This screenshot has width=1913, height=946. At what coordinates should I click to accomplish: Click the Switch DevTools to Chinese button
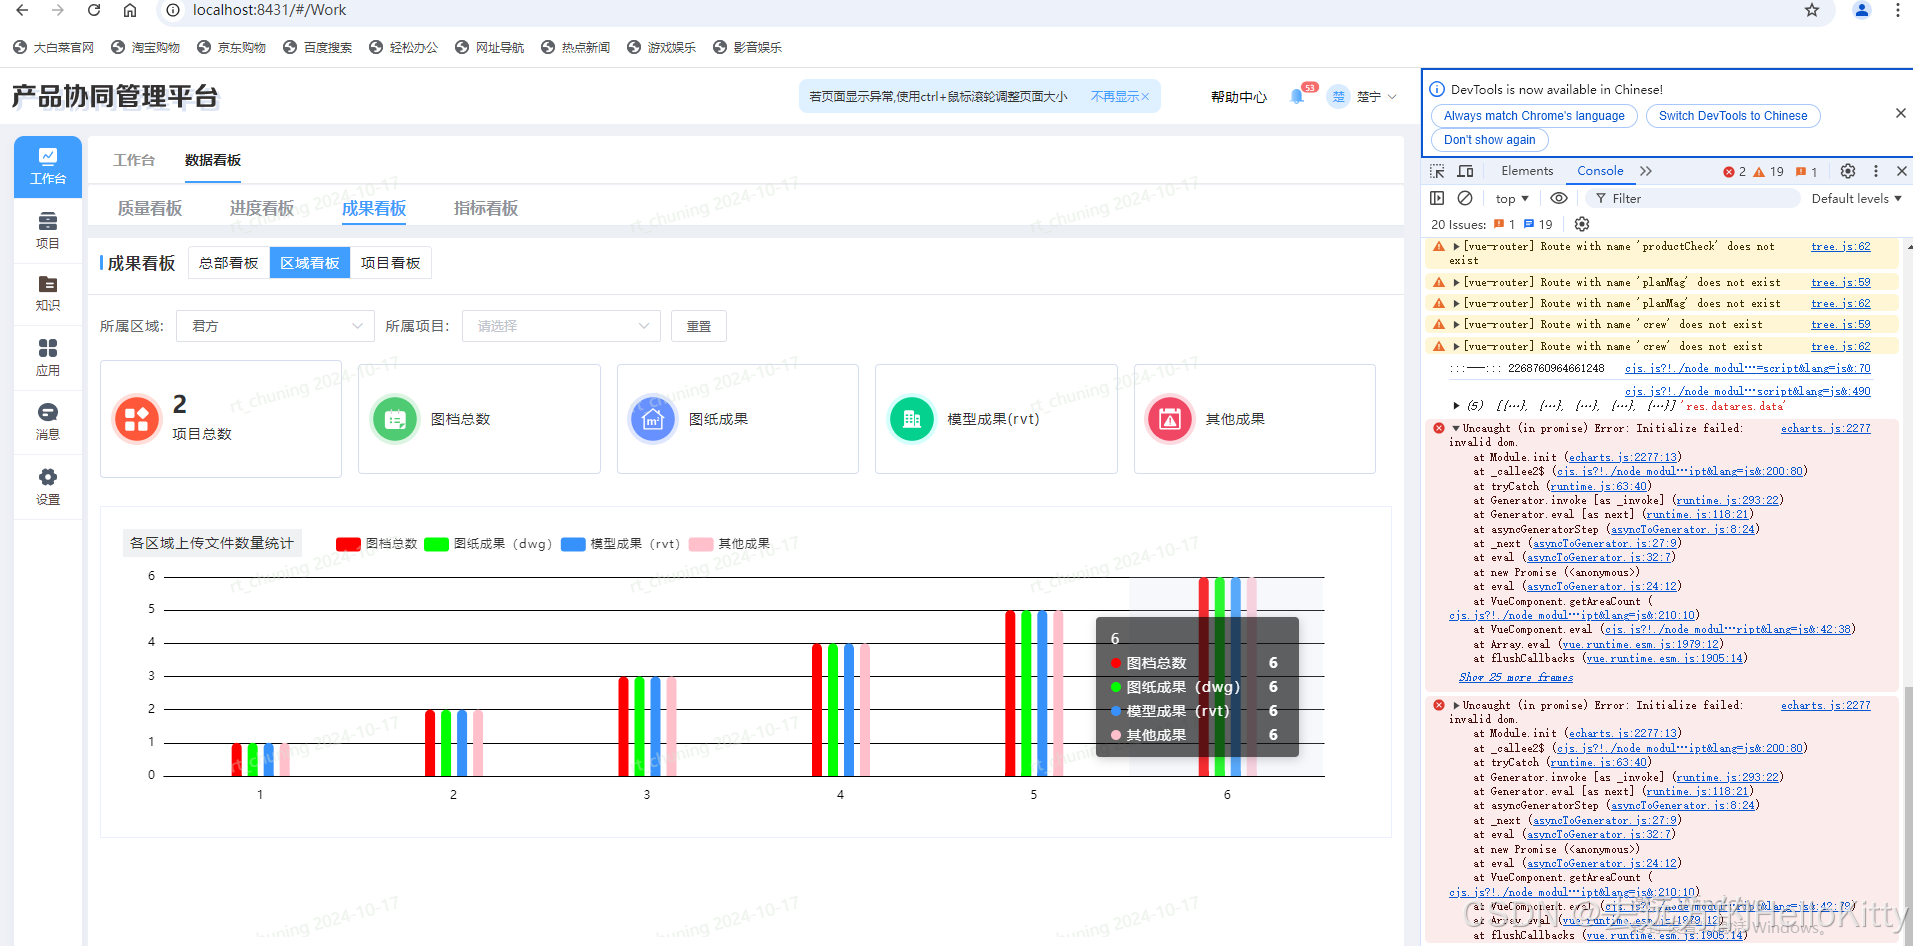[x=1732, y=115]
